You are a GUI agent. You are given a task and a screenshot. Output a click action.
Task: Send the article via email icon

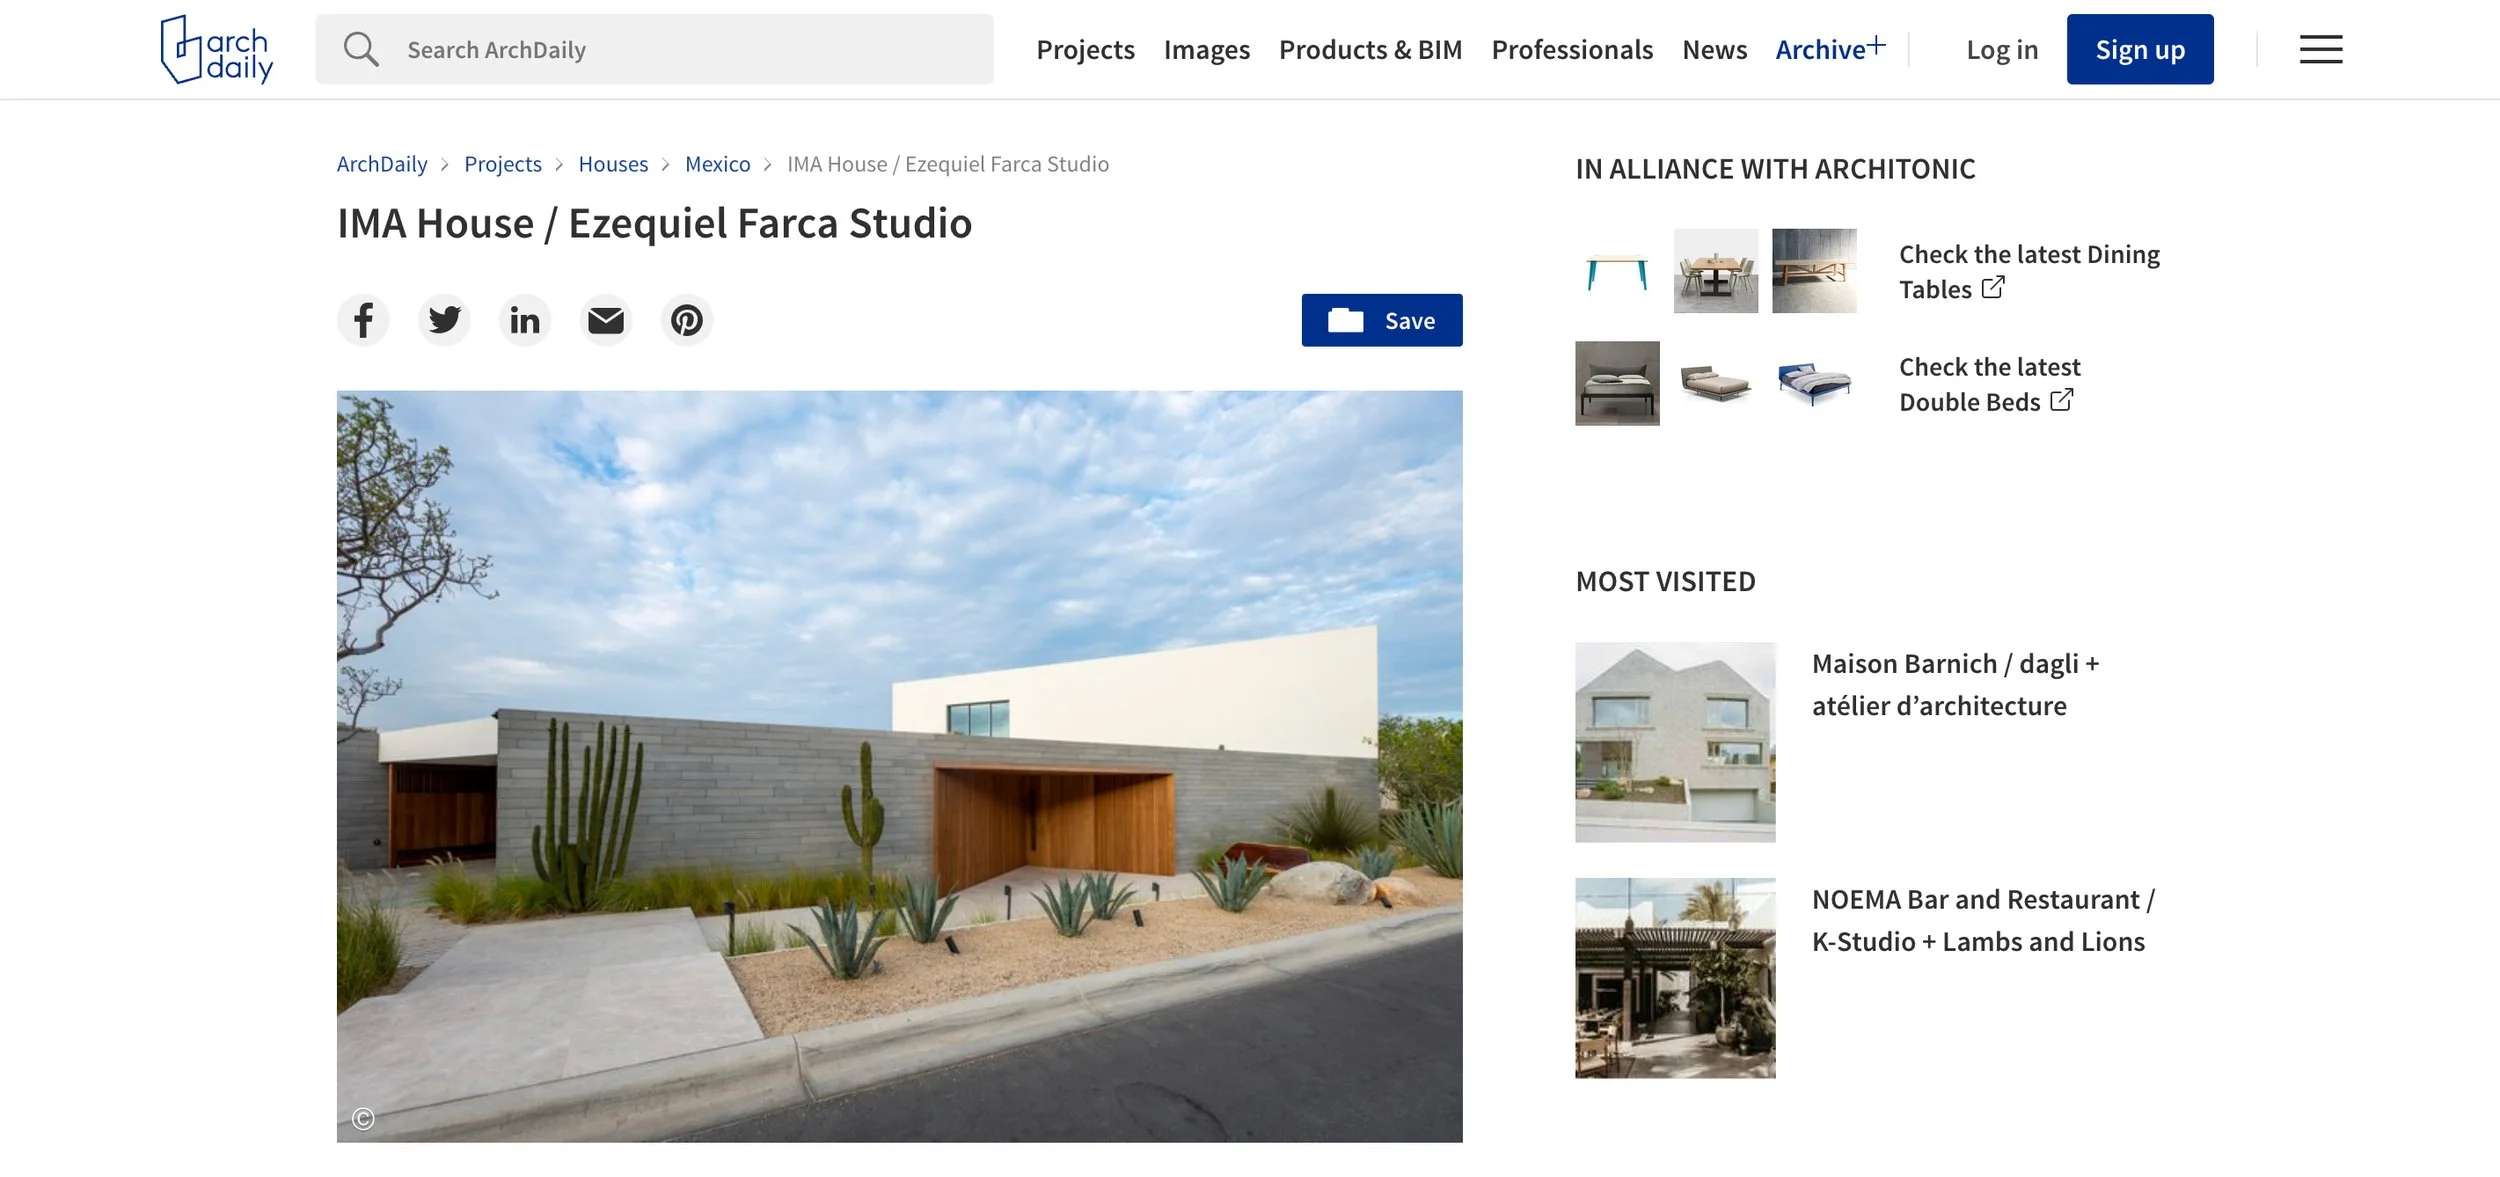(606, 320)
